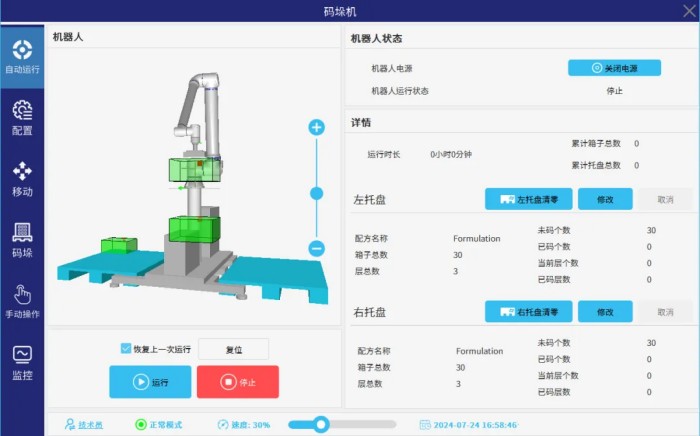The height and width of the screenshot is (436, 700).
Task: Click 修改 (modify) for the right pallet
Action: click(x=605, y=312)
